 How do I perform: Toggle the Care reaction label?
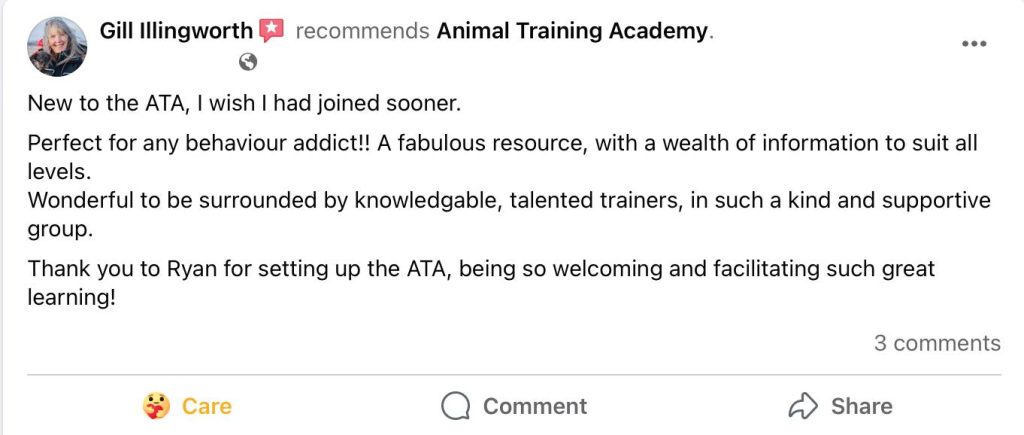click(206, 406)
